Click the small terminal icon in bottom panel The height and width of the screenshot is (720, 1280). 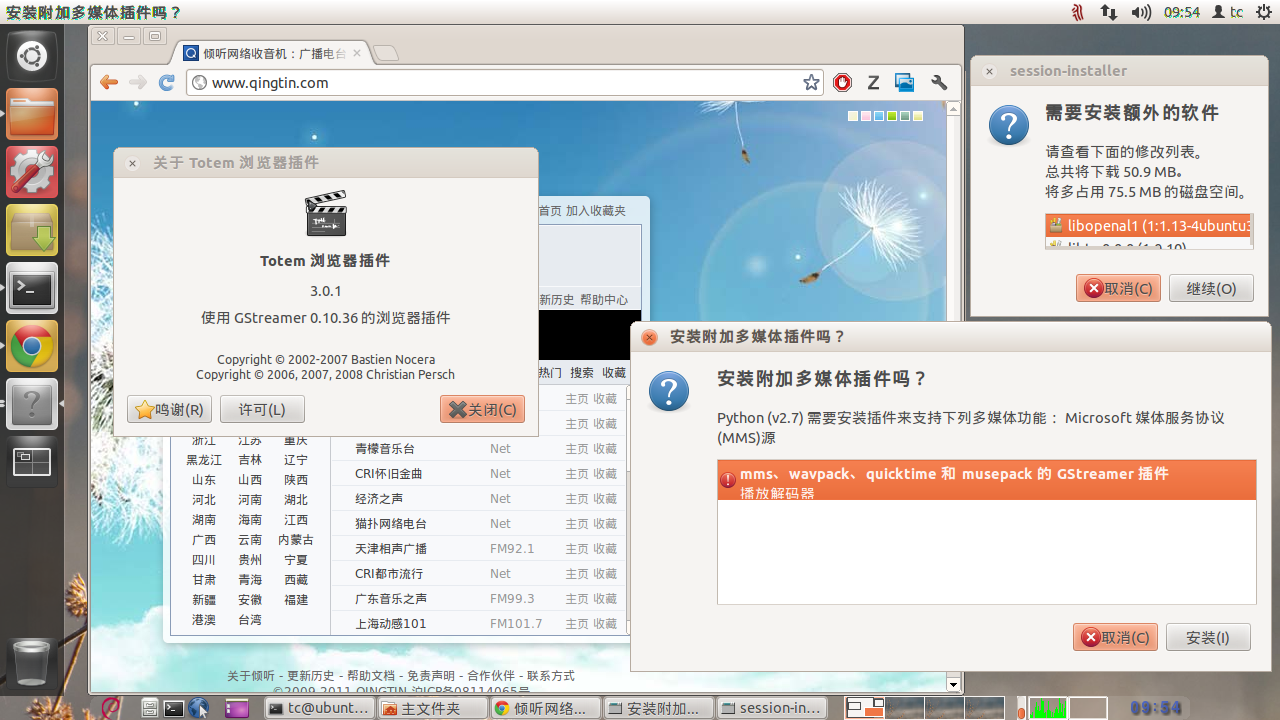pos(174,708)
